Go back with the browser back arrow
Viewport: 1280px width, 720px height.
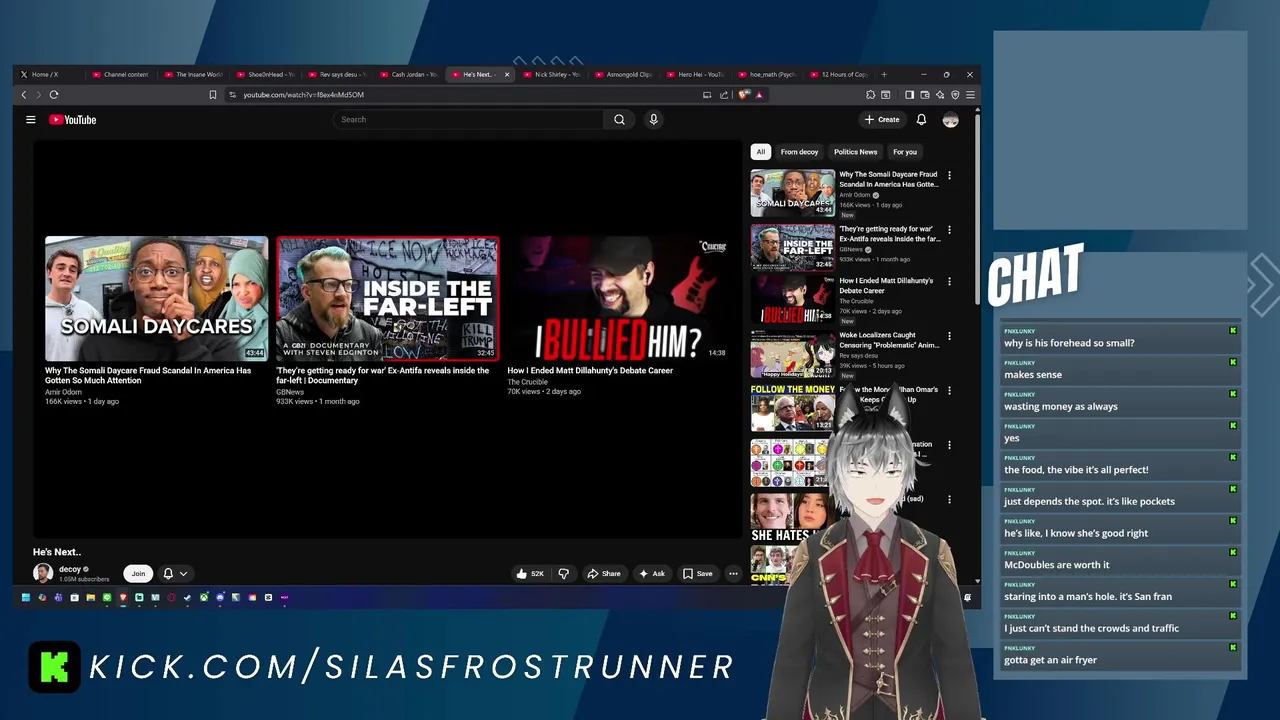tap(24, 95)
